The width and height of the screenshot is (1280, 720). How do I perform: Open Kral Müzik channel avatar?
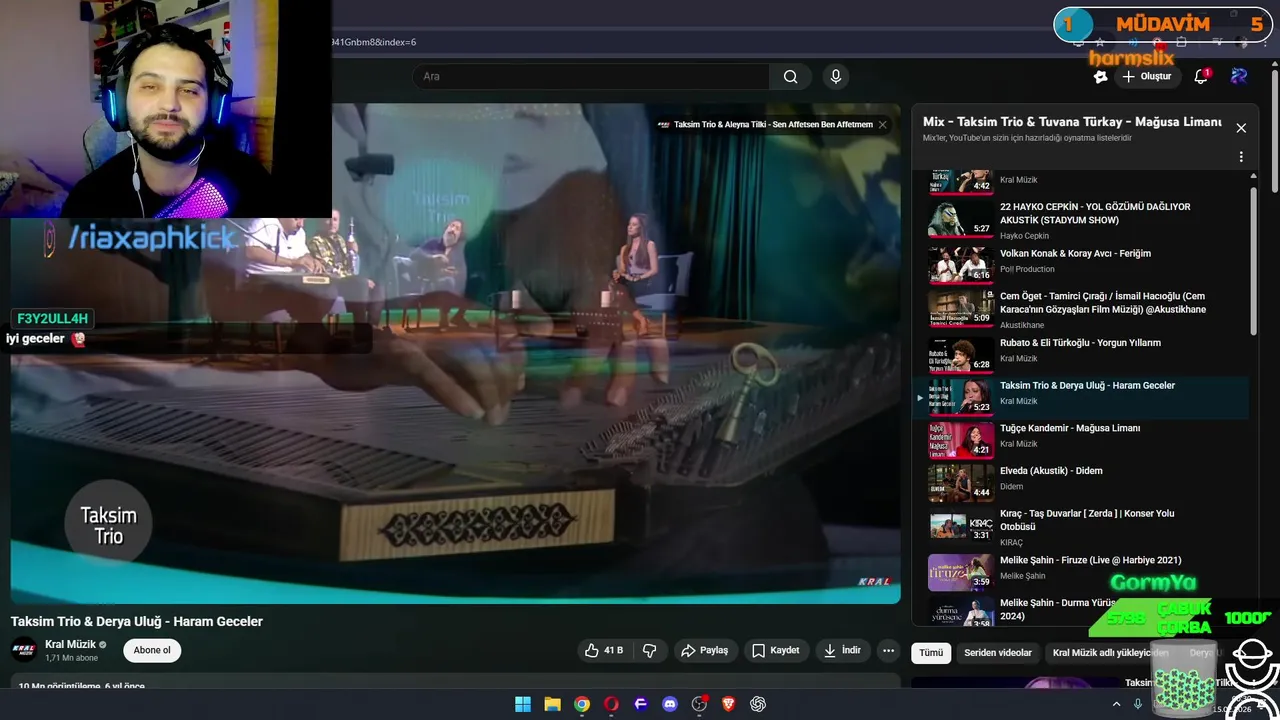point(24,650)
